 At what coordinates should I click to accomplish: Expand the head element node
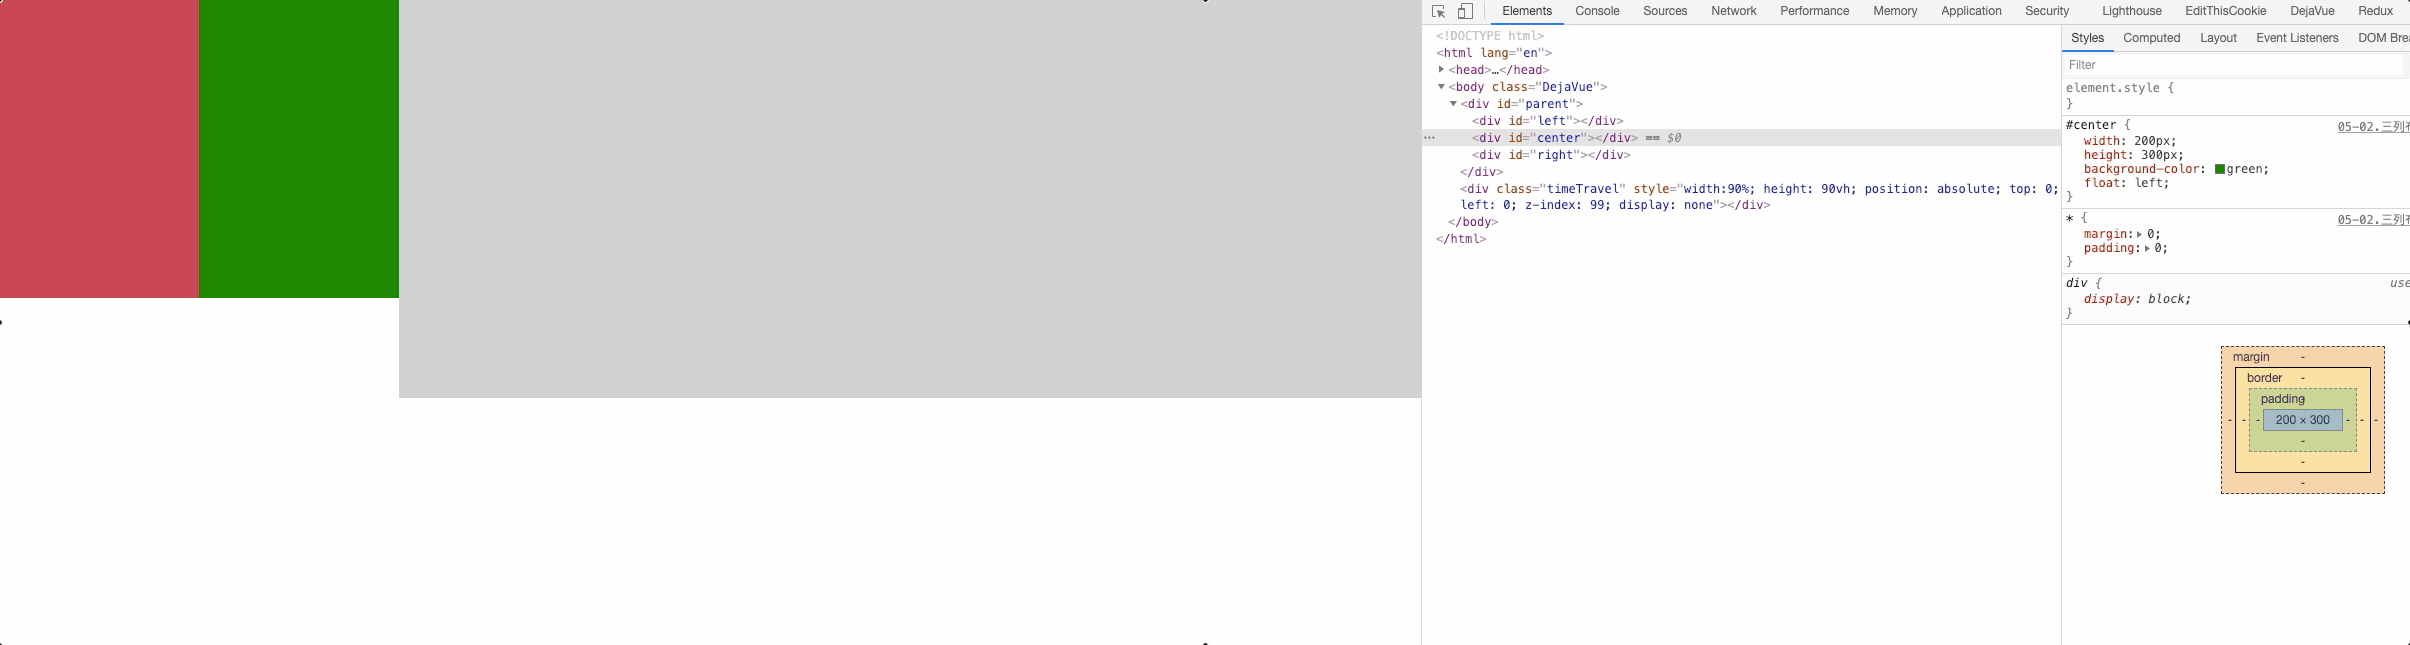tap(1441, 70)
